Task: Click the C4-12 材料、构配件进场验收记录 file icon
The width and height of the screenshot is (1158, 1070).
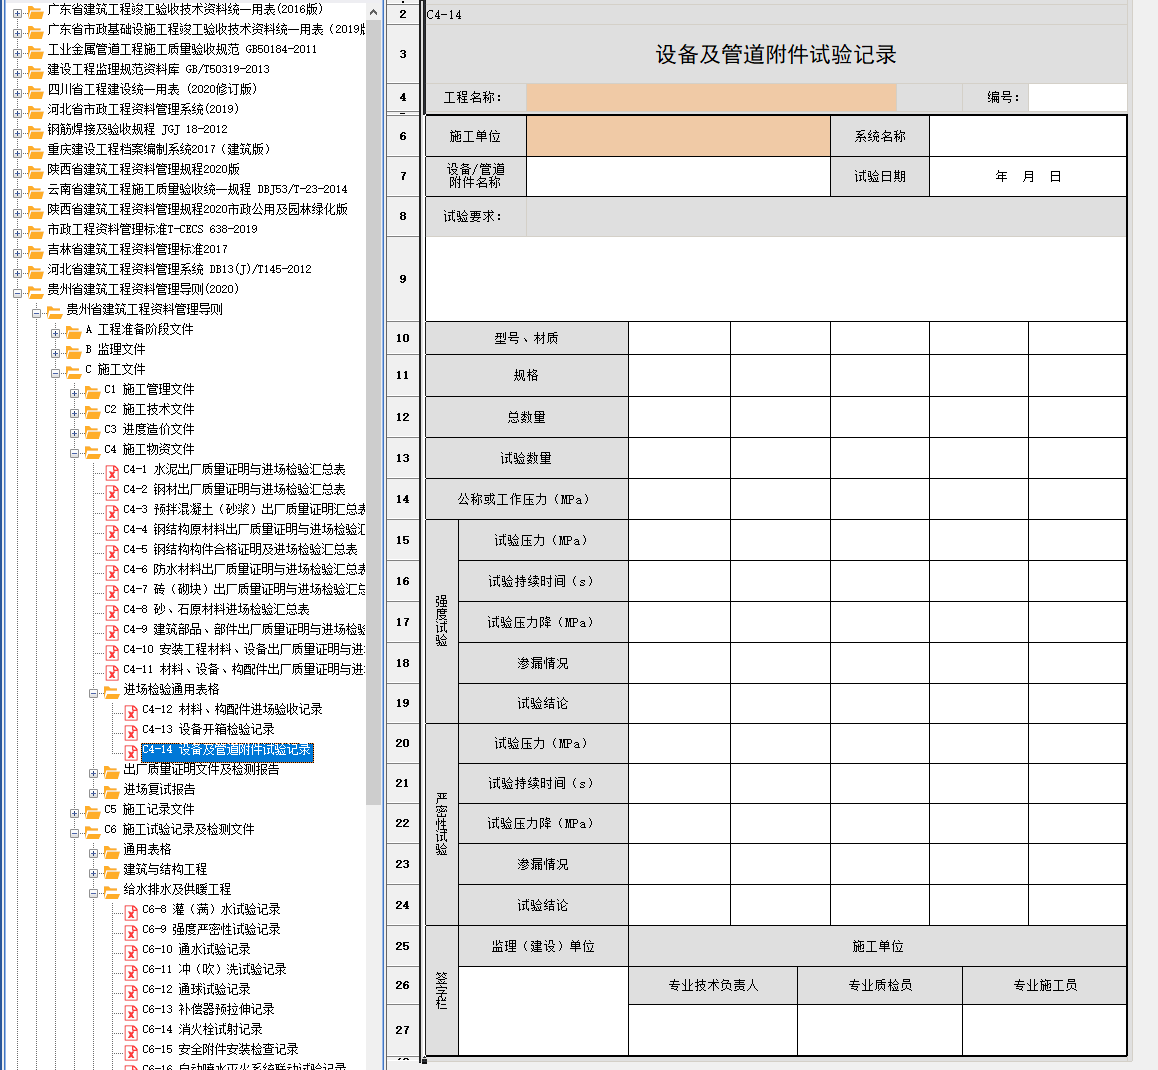Action: coord(131,712)
